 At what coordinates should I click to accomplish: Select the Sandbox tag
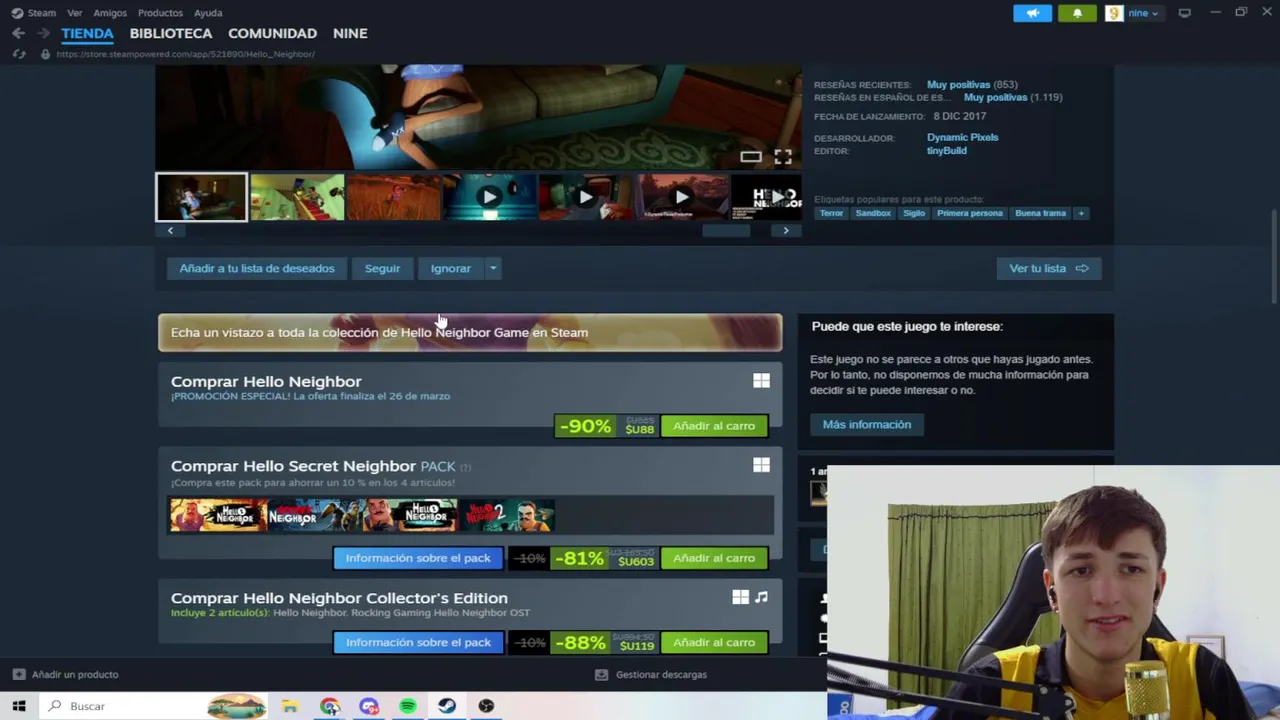pyautogui.click(x=872, y=213)
